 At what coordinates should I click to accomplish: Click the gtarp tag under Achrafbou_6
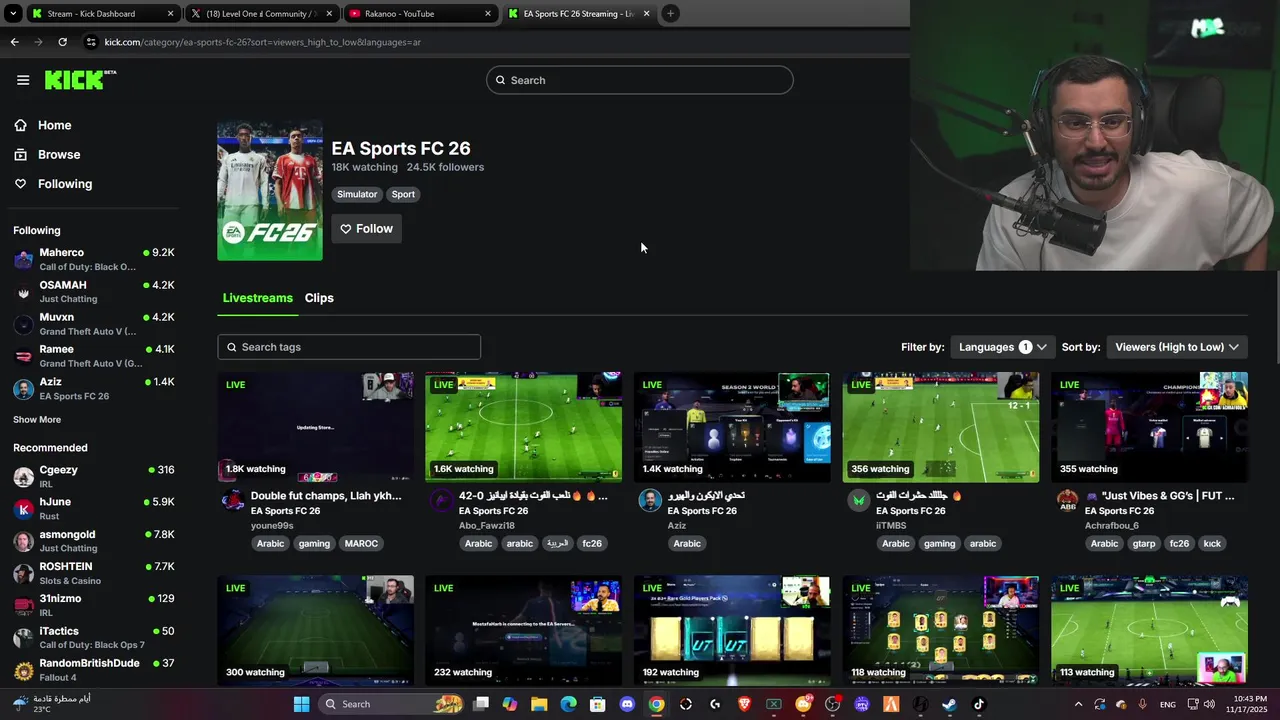coord(1144,544)
